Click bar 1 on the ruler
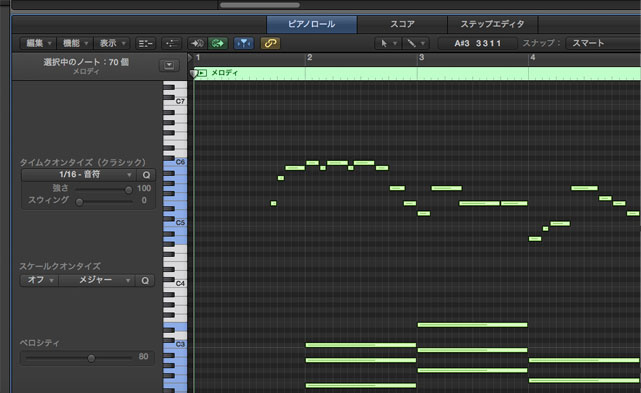 click(x=198, y=58)
